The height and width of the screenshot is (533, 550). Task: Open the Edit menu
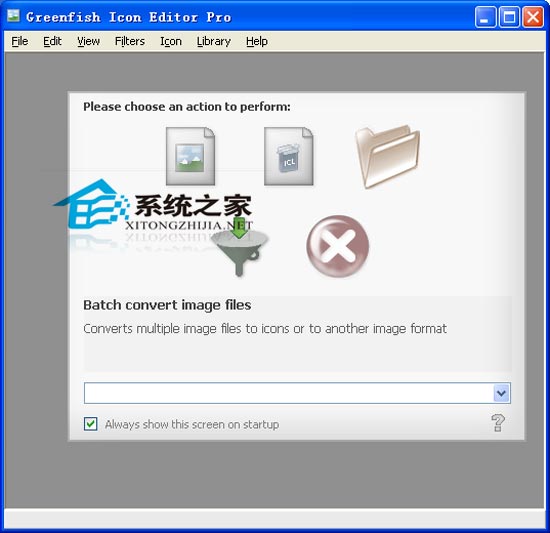(52, 41)
